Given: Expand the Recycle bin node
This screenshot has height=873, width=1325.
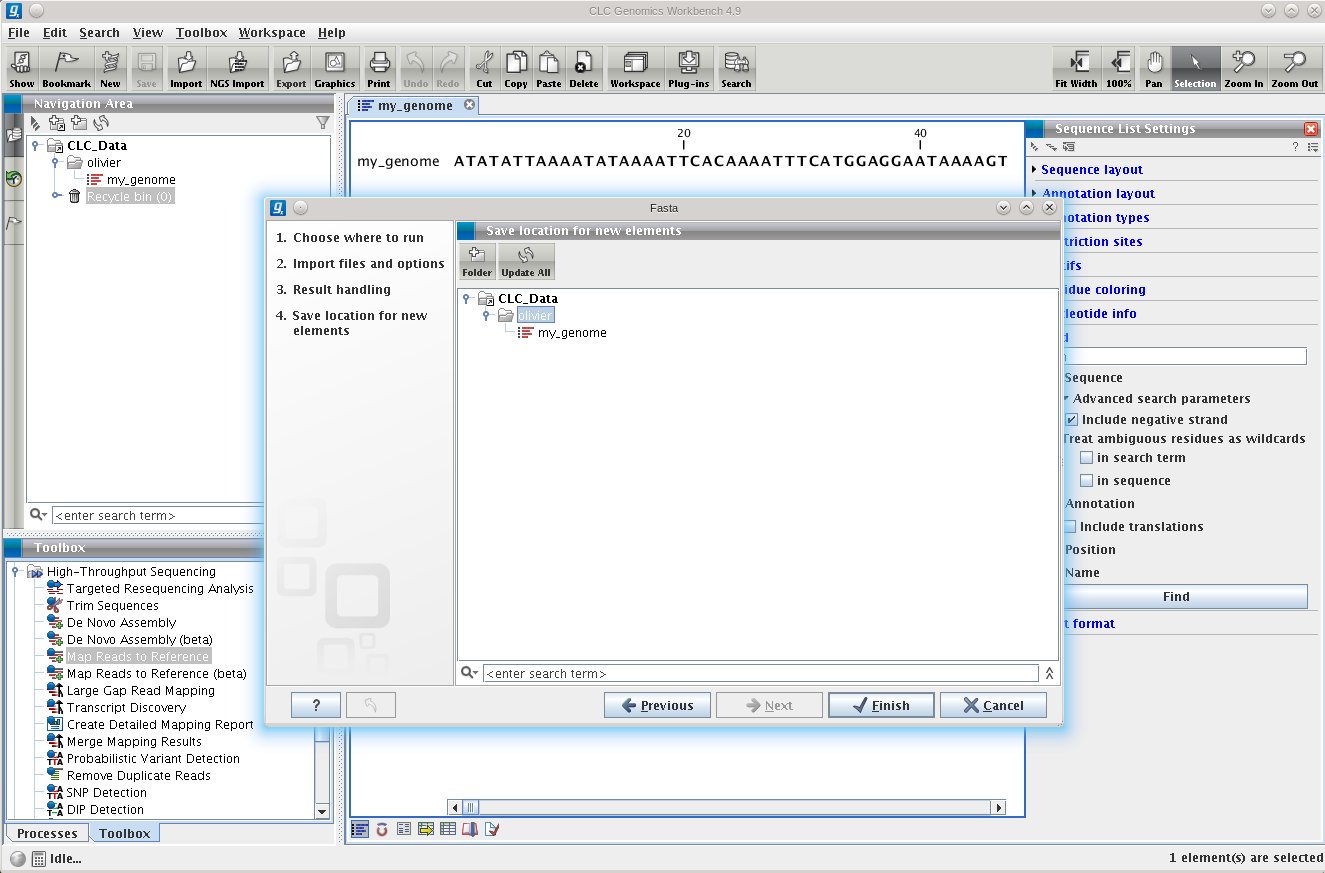Looking at the screenshot, I should [x=56, y=196].
